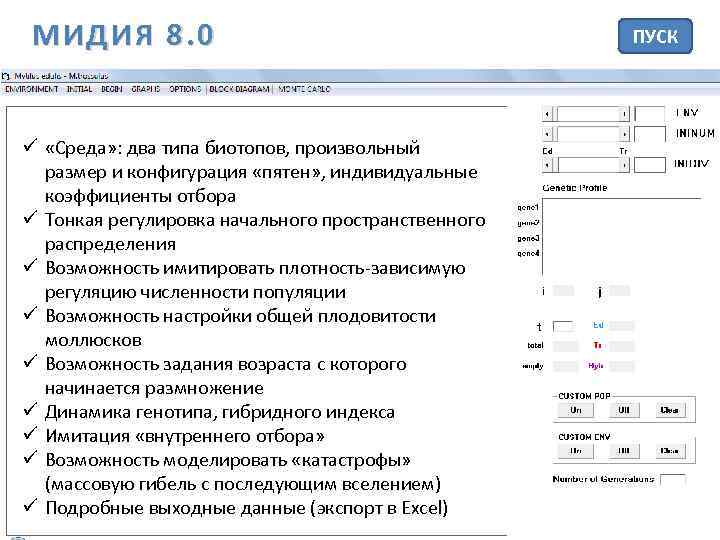Click the ENV value input box
The width and height of the screenshot is (720, 540).
pos(650,114)
